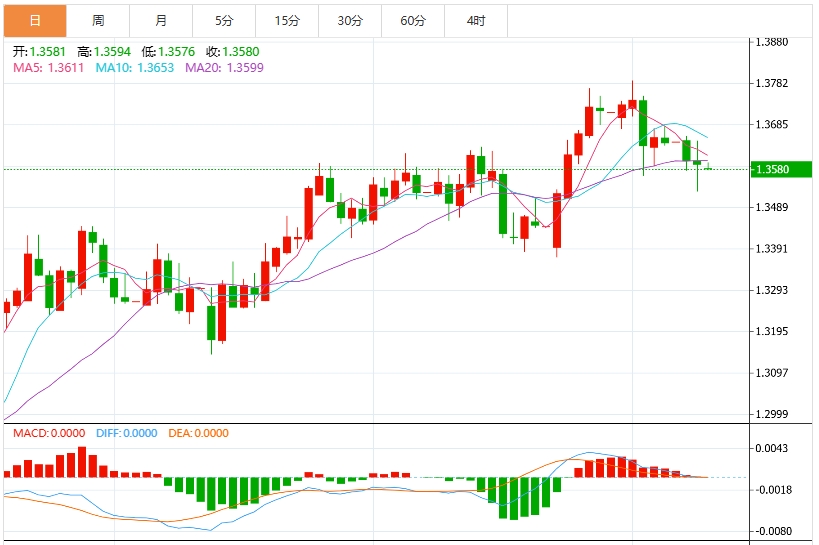The height and width of the screenshot is (545, 819).
Task: Open the 5分 interval chart
Action: pyautogui.click(x=224, y=20)
